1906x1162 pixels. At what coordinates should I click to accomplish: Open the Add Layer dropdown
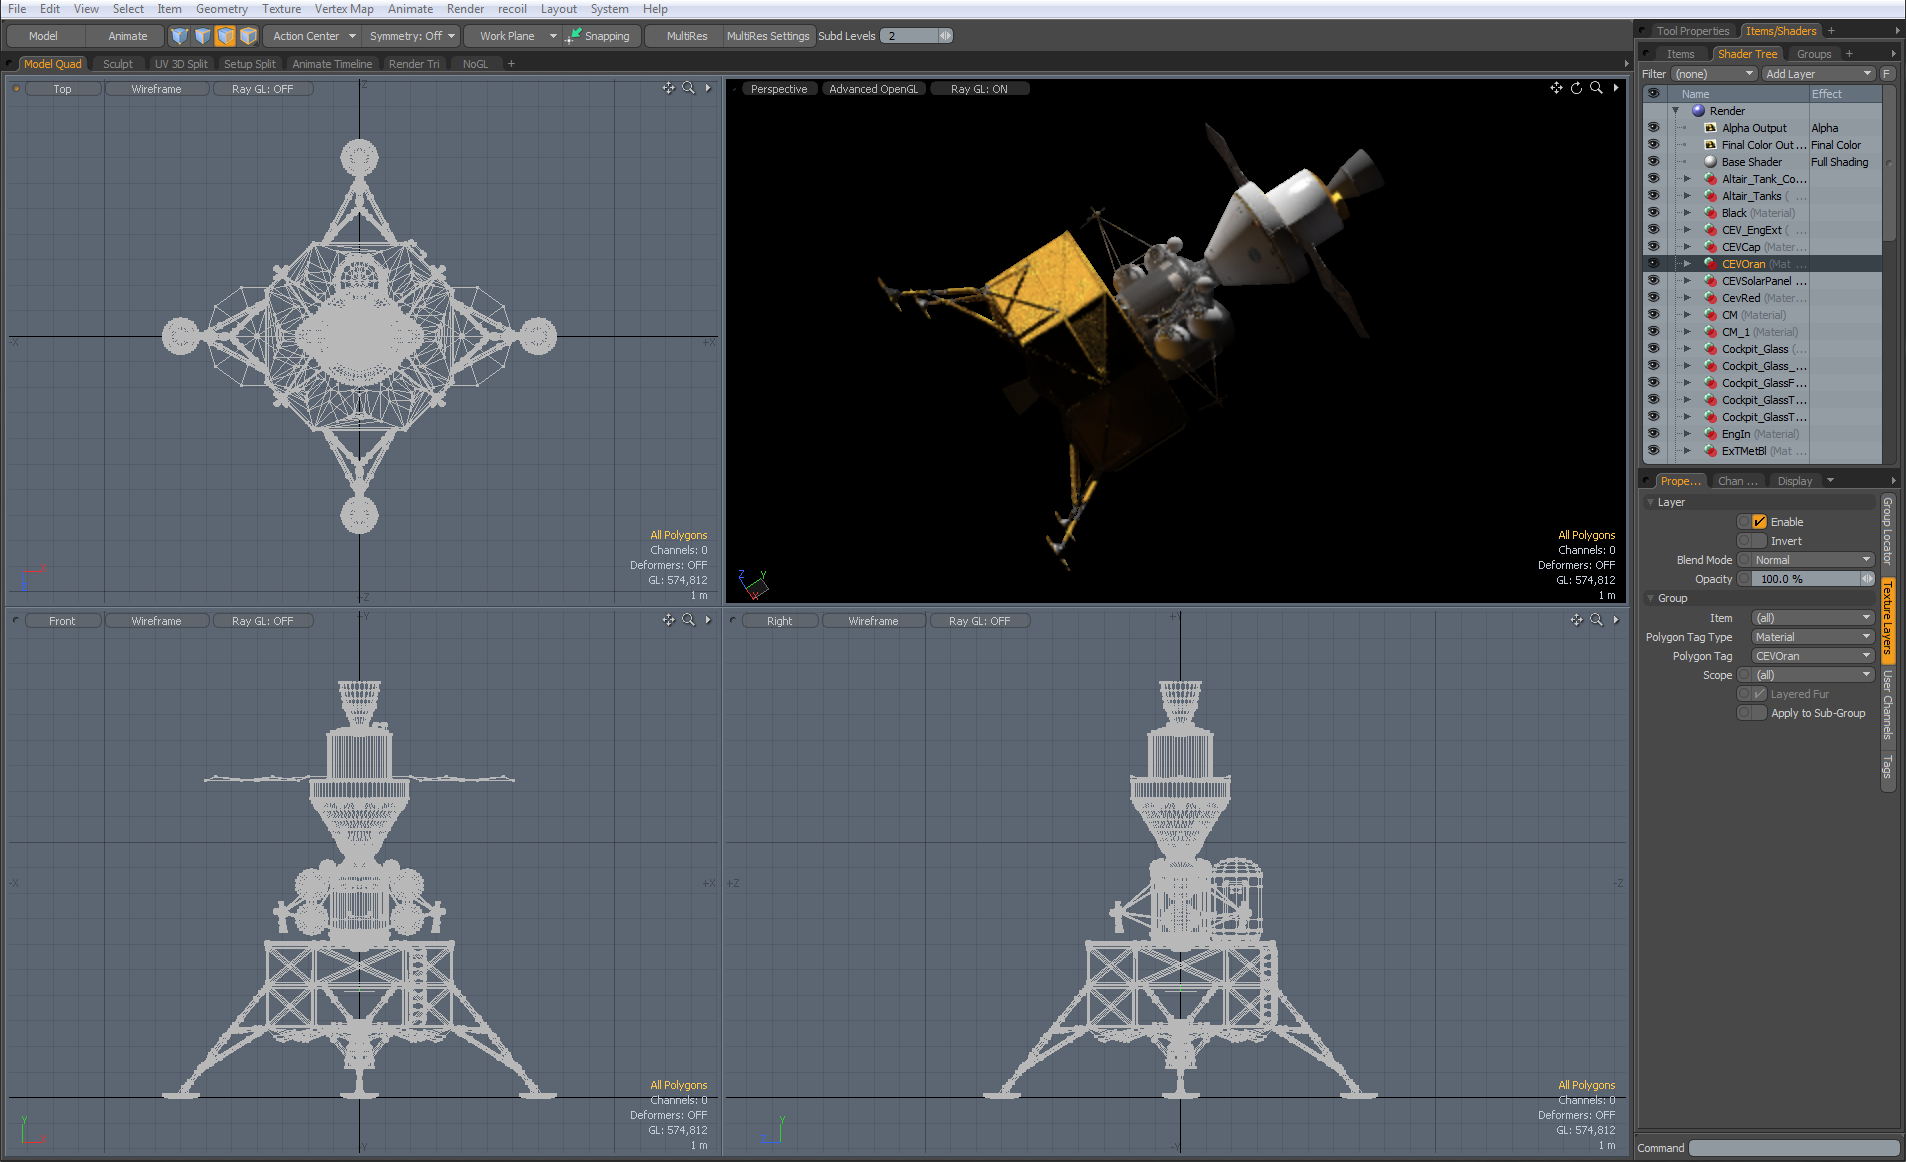click(1817, 74)
